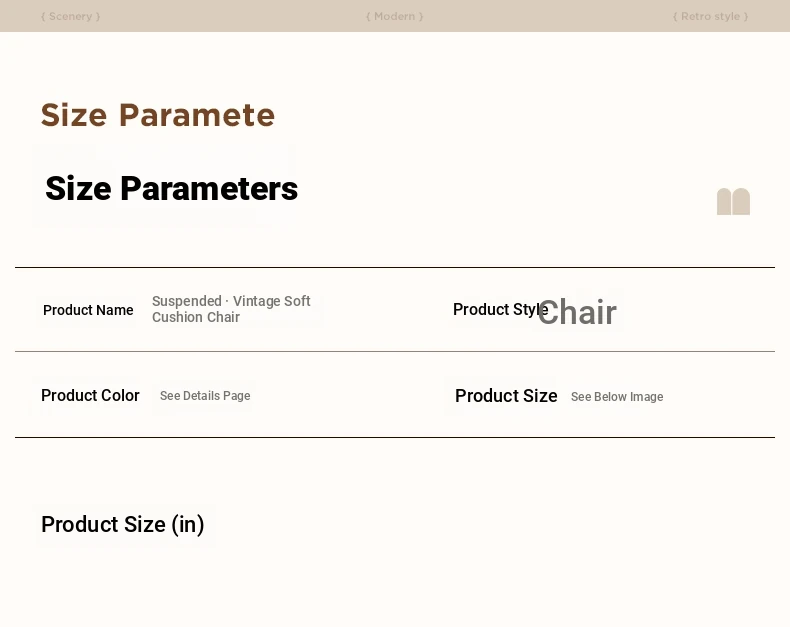The width and height of the screenshot is (790, 627).
Task: Switch to the Modern tab
Action: (394, 16)
